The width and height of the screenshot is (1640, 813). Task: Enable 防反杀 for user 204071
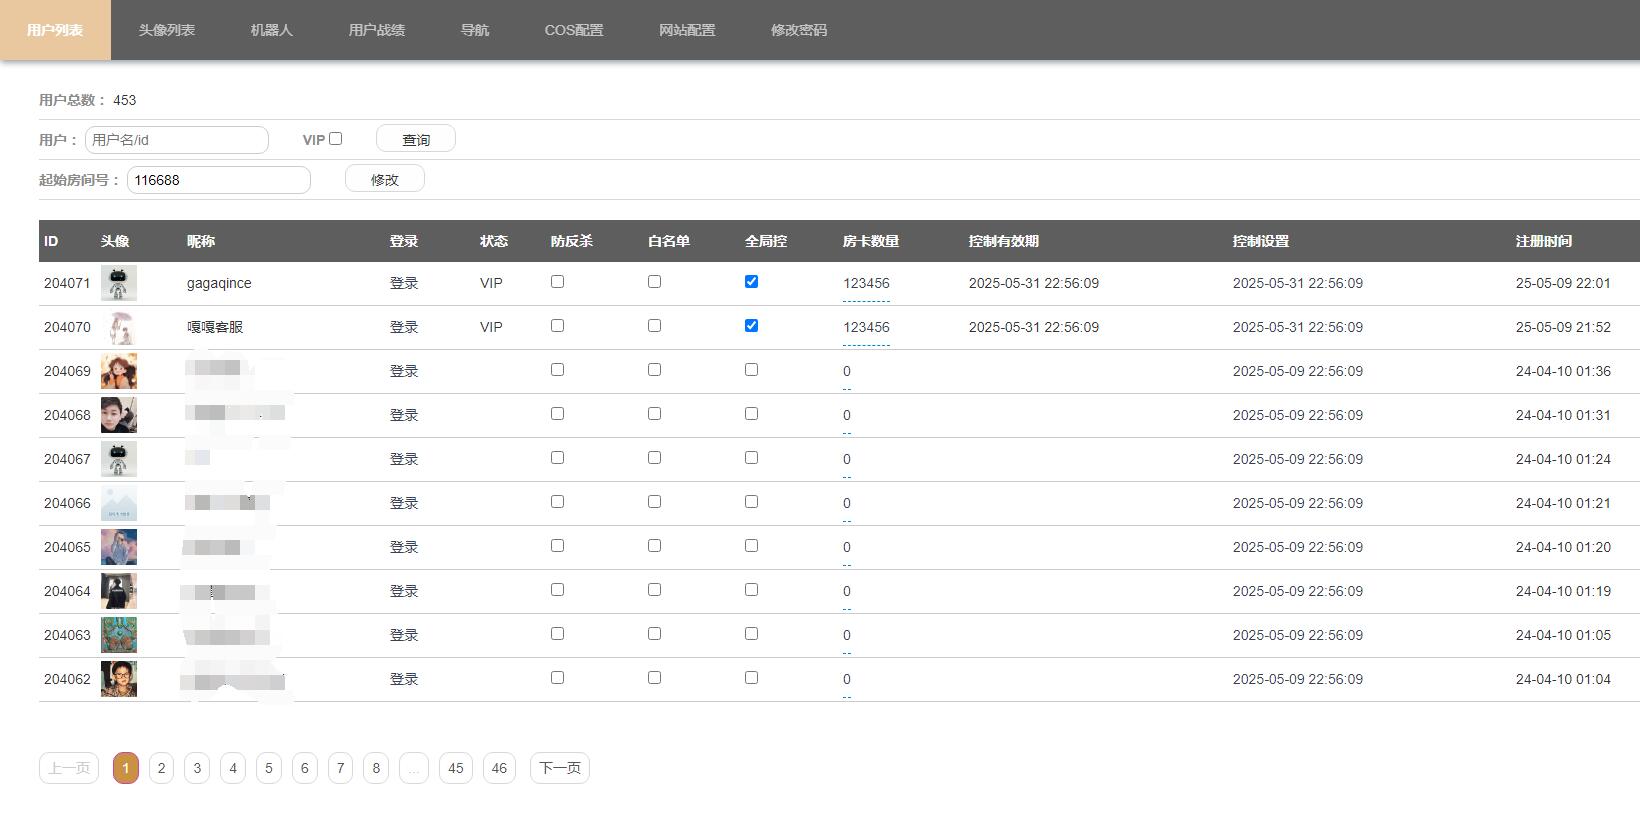click(x=558, y=282)
